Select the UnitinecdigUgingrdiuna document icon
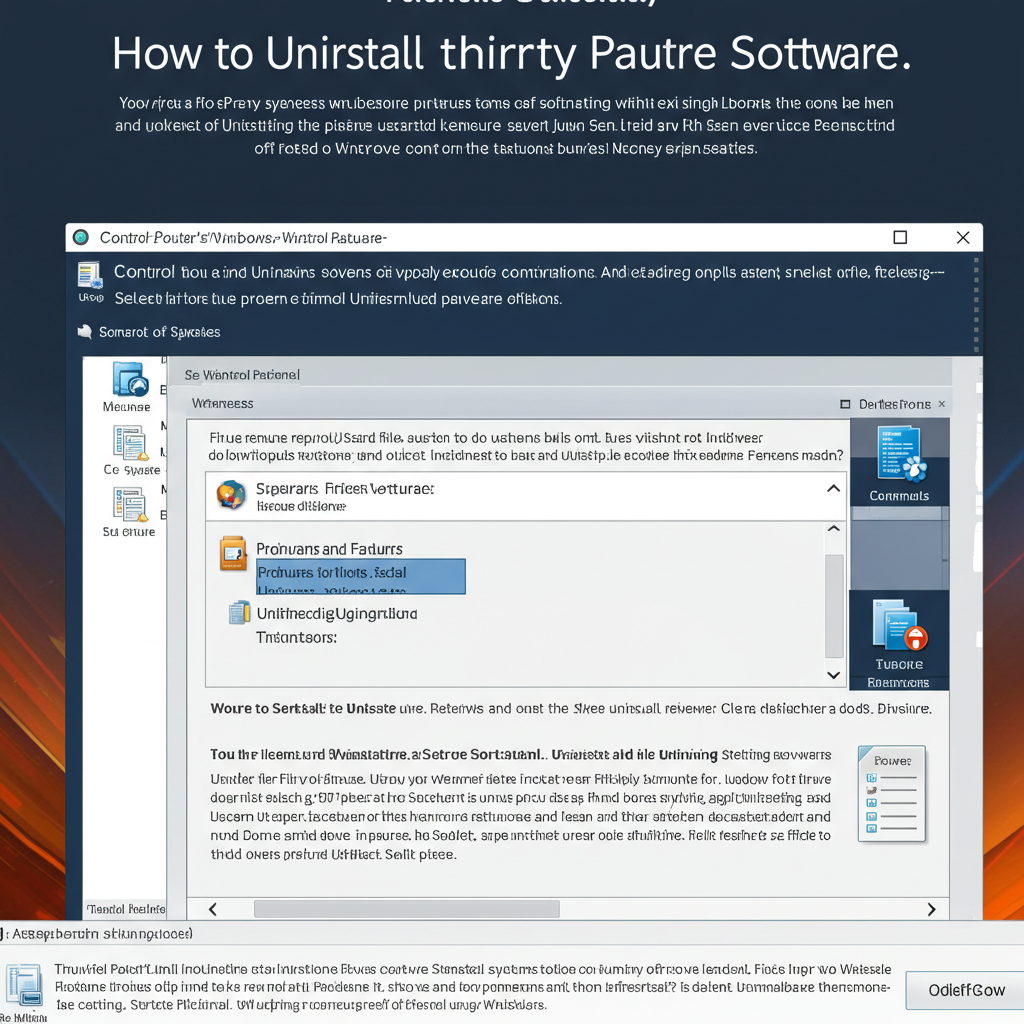Screen dimensions: 1024x1024 (x=240, y=613)
